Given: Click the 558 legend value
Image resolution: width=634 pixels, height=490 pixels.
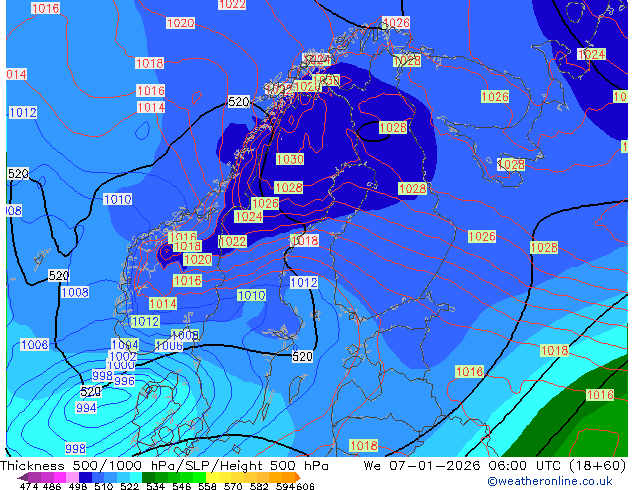Looking at the screenshot, I should click(x=207, y=486).
